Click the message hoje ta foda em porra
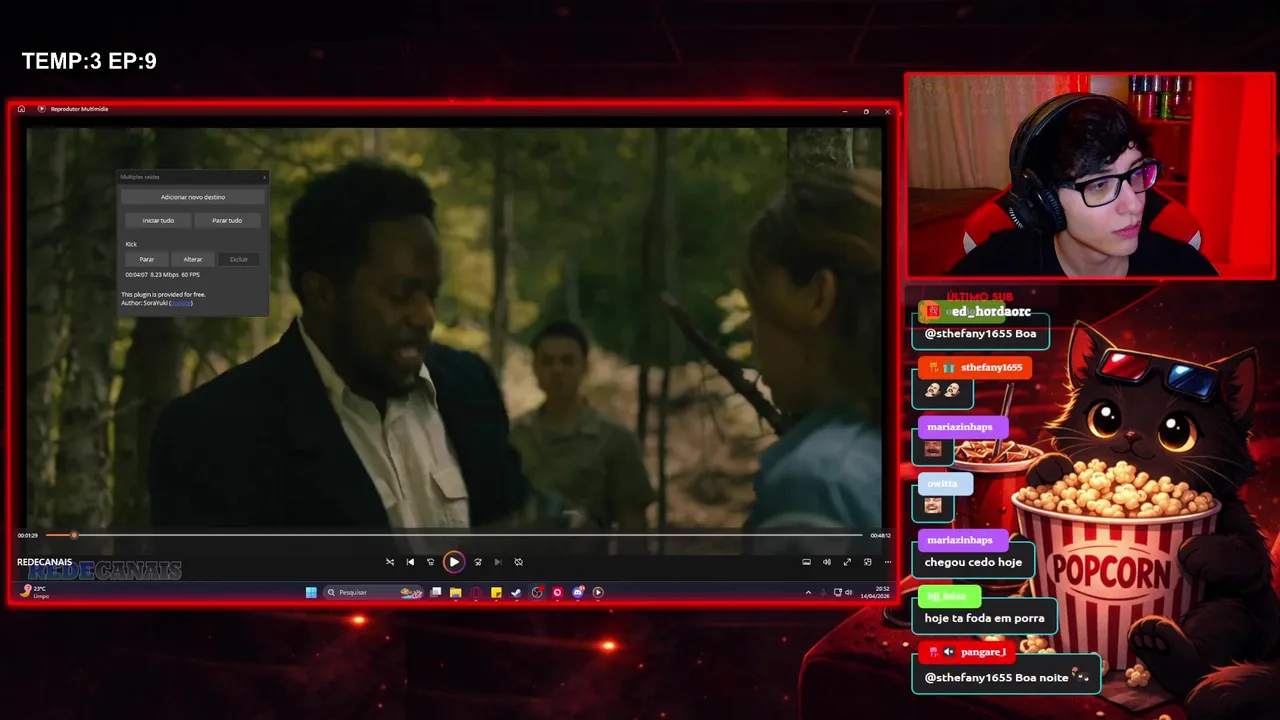The height and width of the screenshot is (720, 1280). click(x=984, y=618)
